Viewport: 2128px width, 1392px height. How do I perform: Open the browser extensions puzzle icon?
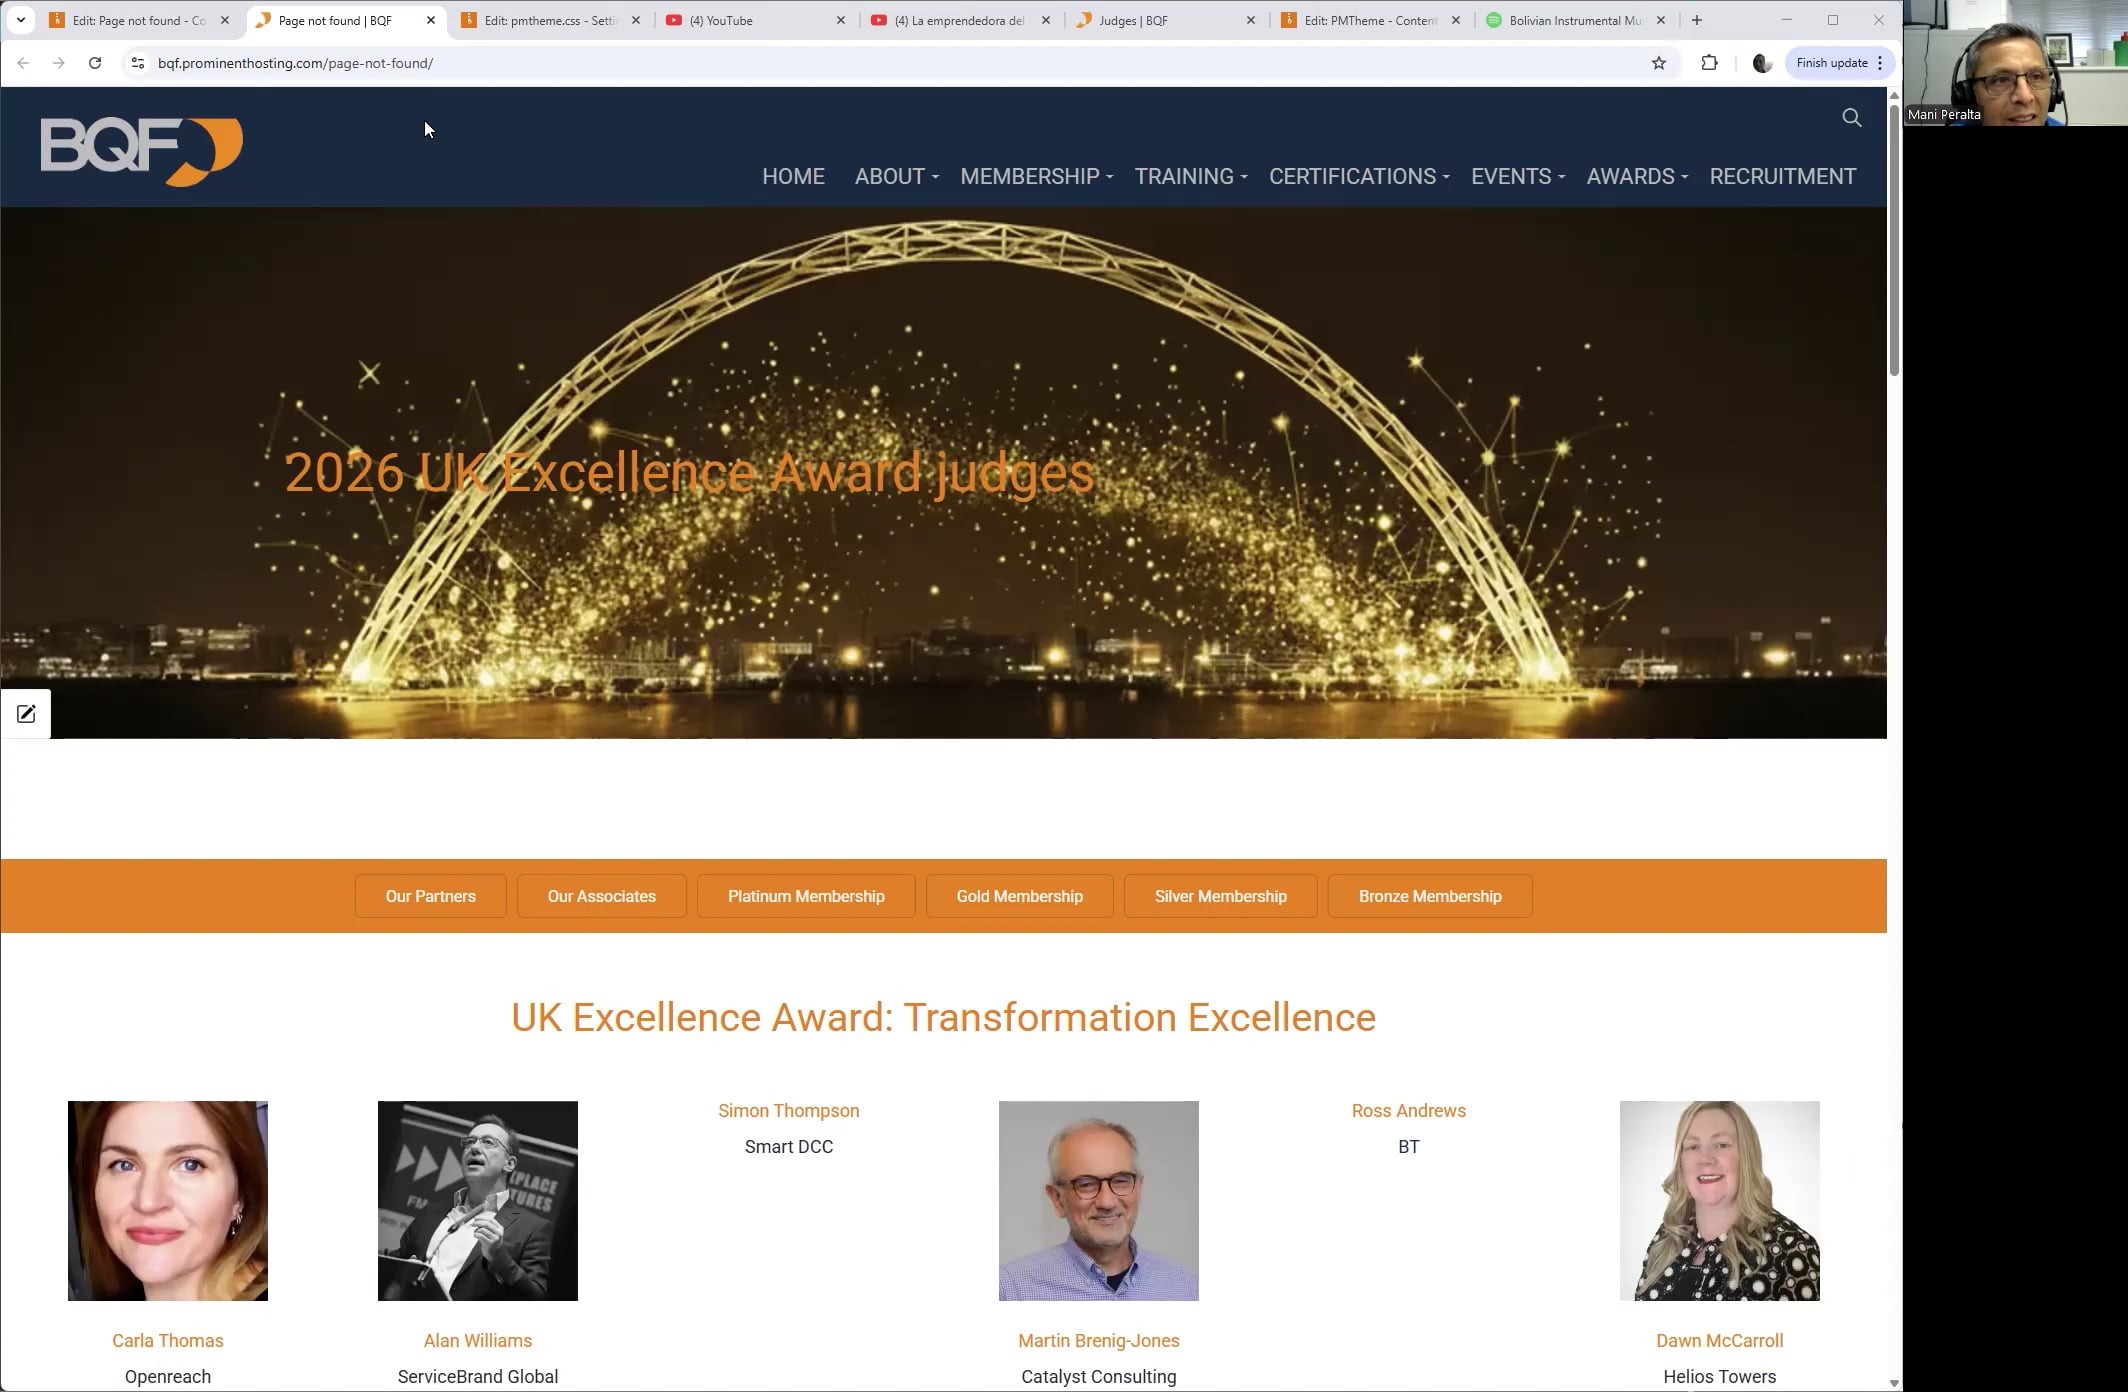pos(1709,63)
